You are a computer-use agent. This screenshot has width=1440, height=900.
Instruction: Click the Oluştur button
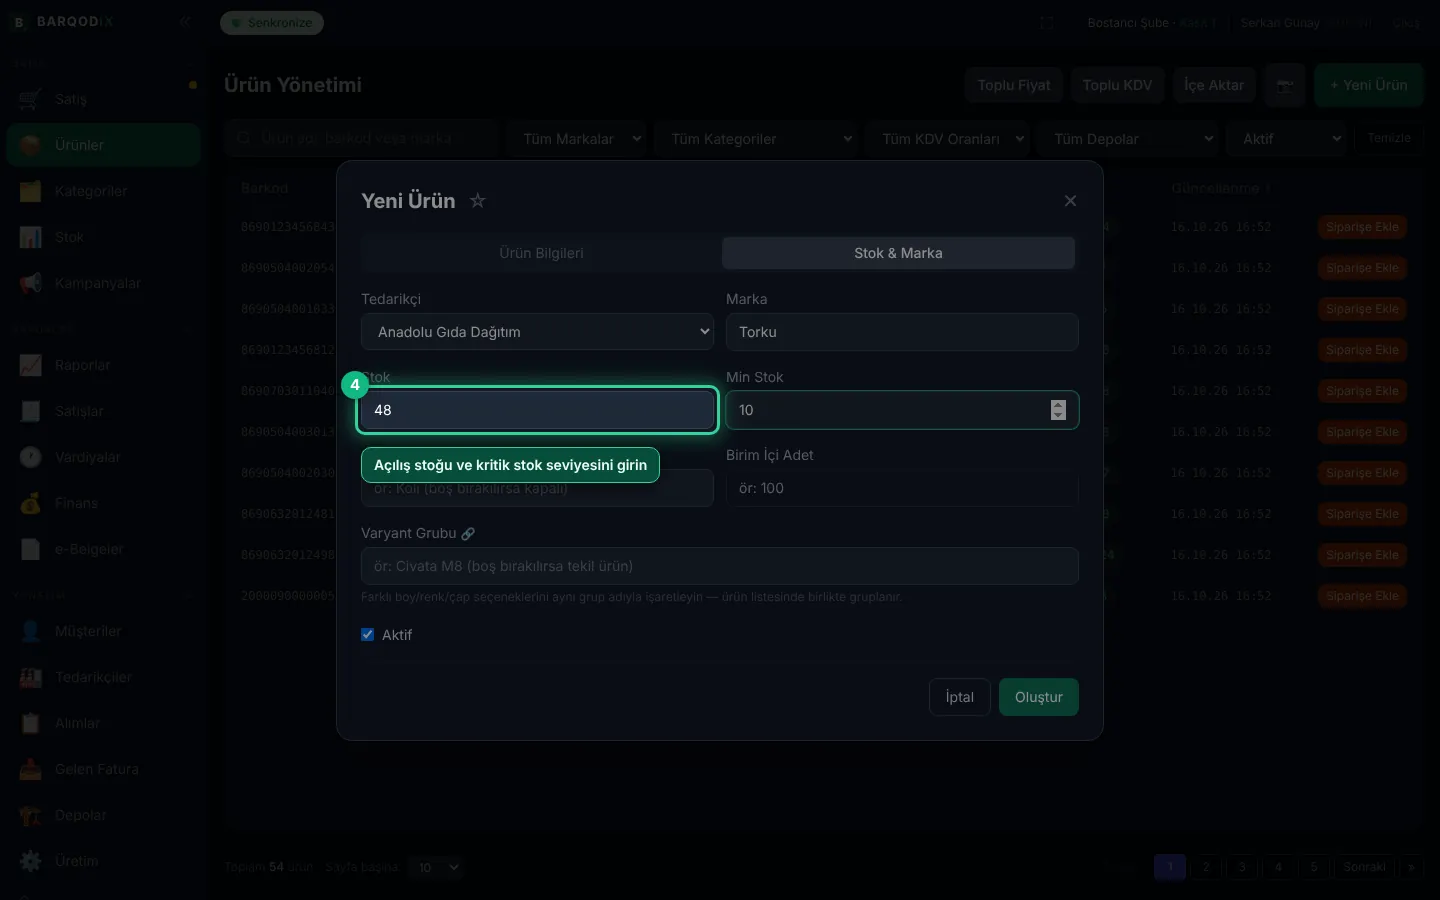pos(1039,697)
